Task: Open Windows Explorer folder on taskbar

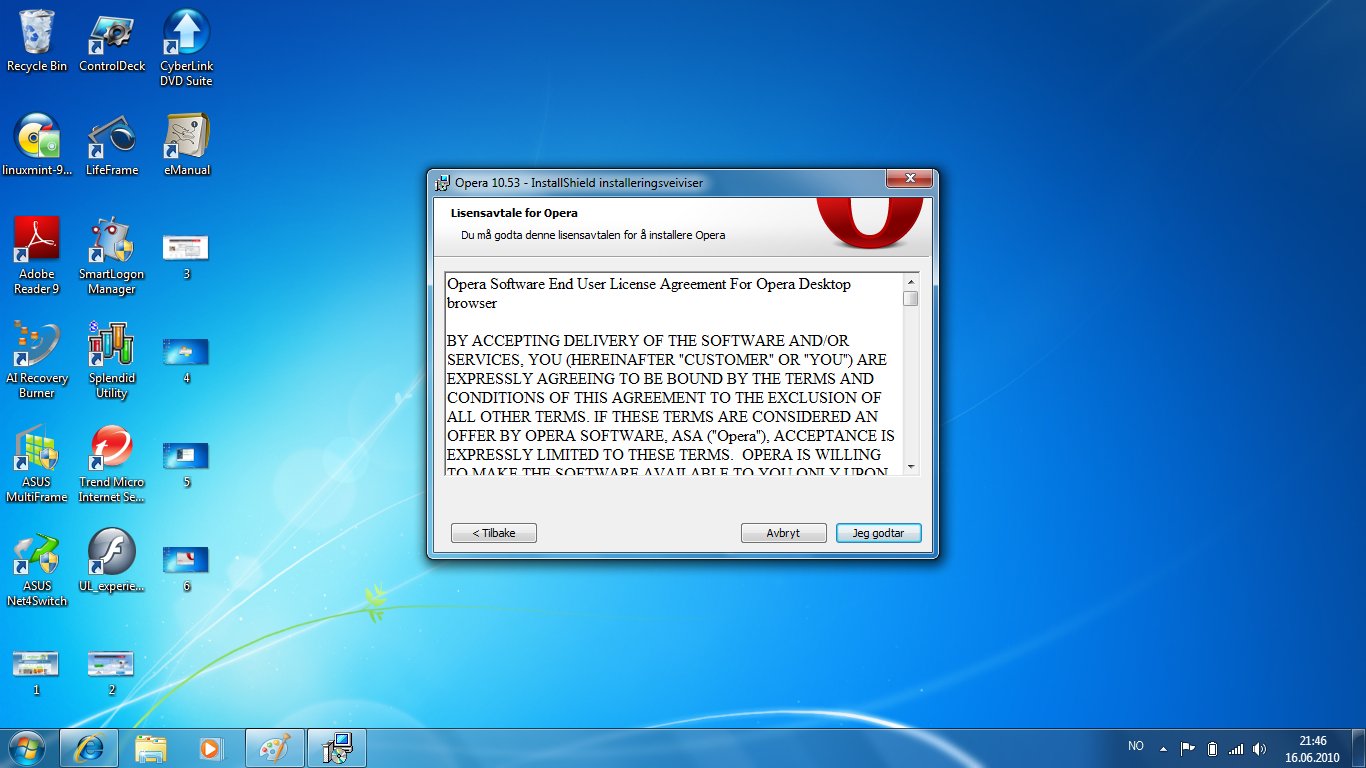Action: [x=151, y=748]
